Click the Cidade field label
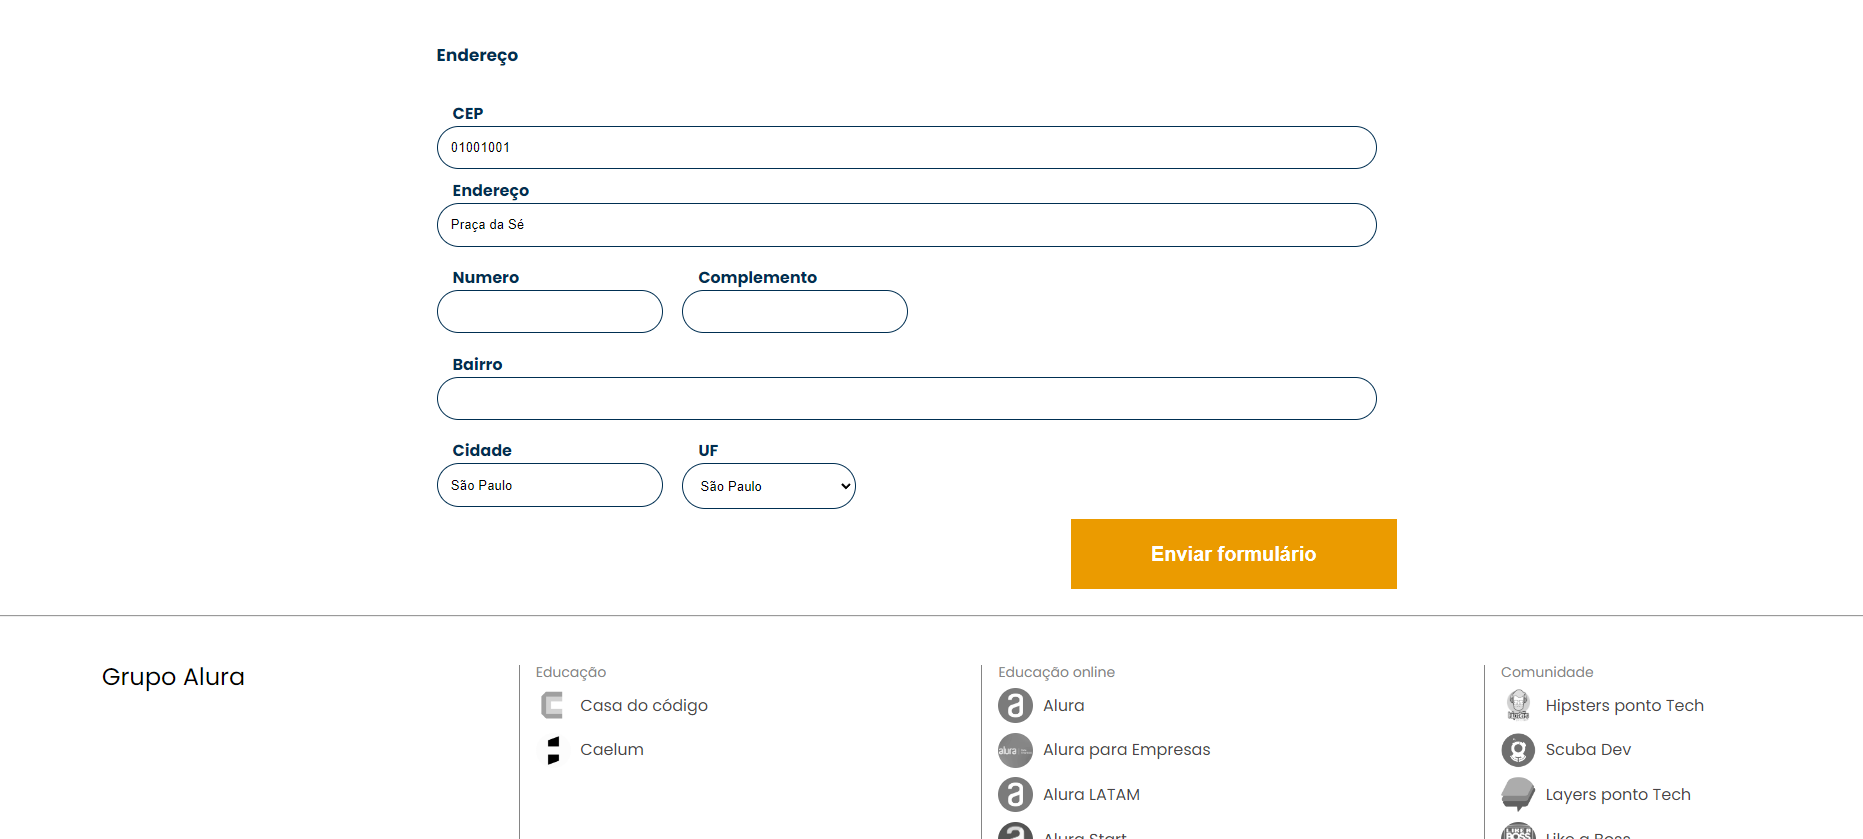Screen dimensions: 1863x839 pos(482,451)
